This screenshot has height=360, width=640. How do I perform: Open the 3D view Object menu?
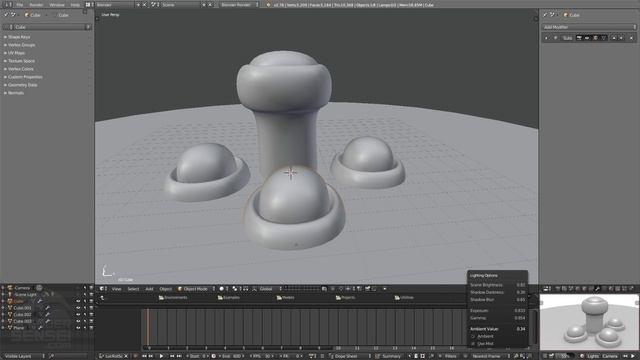[166, 289]
